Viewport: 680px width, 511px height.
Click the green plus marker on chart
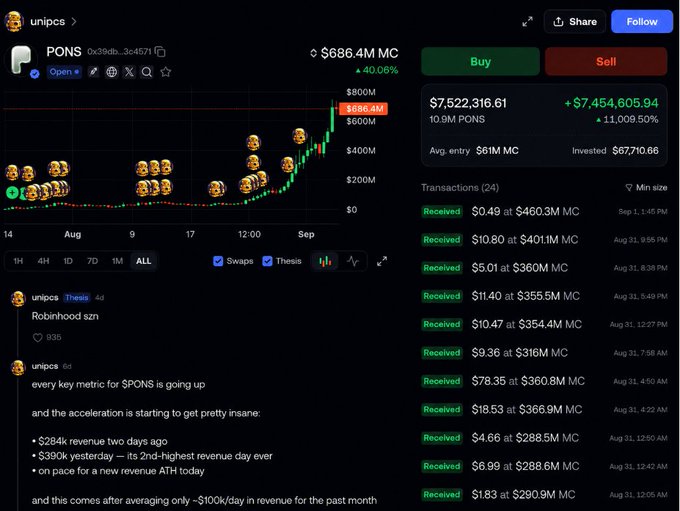tap(12, 192)
